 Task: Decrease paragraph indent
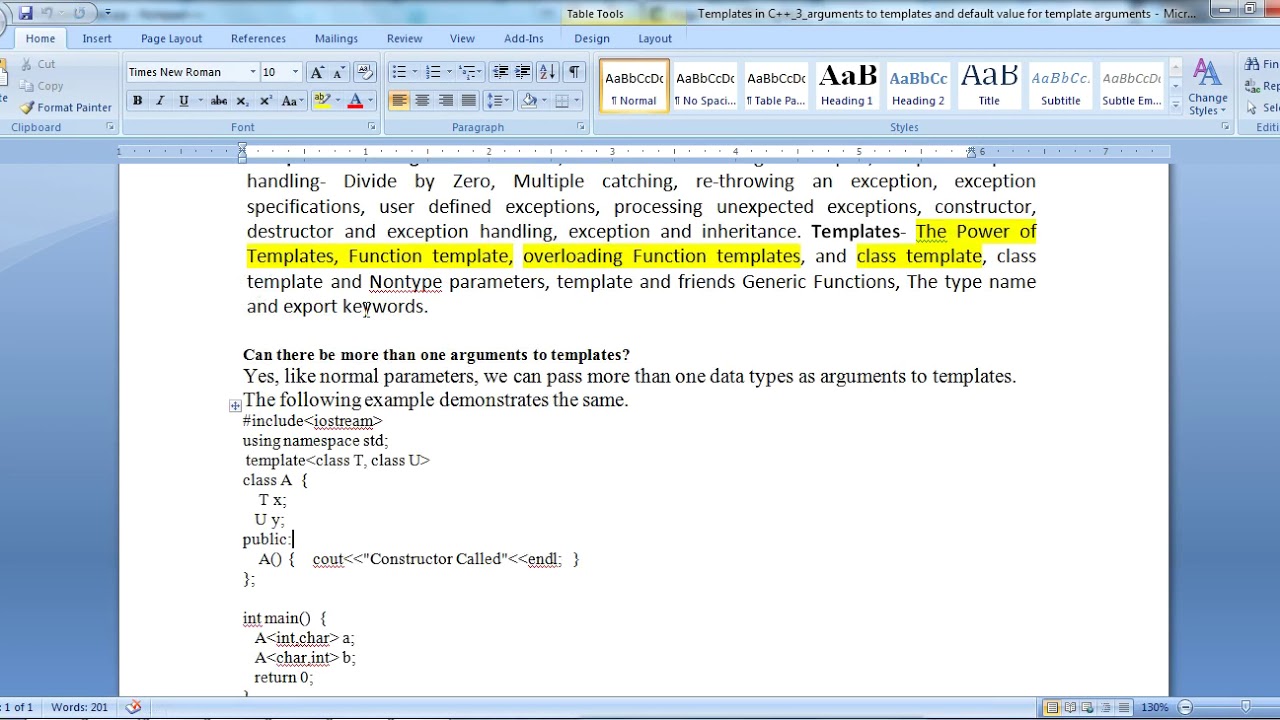point(500,72)
